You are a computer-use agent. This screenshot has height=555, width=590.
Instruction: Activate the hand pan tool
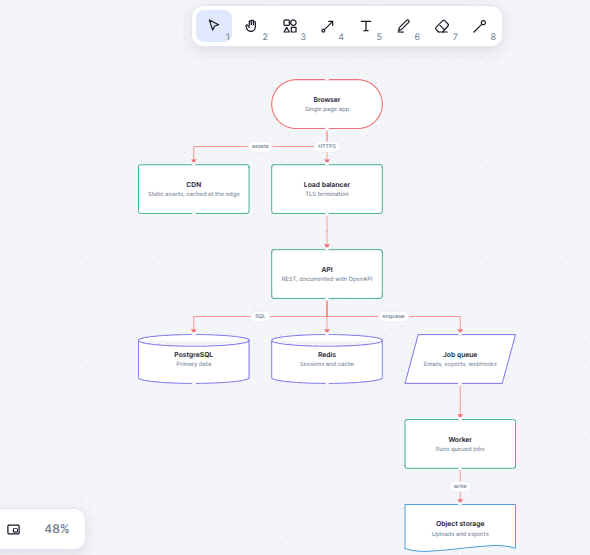point(251,26)
